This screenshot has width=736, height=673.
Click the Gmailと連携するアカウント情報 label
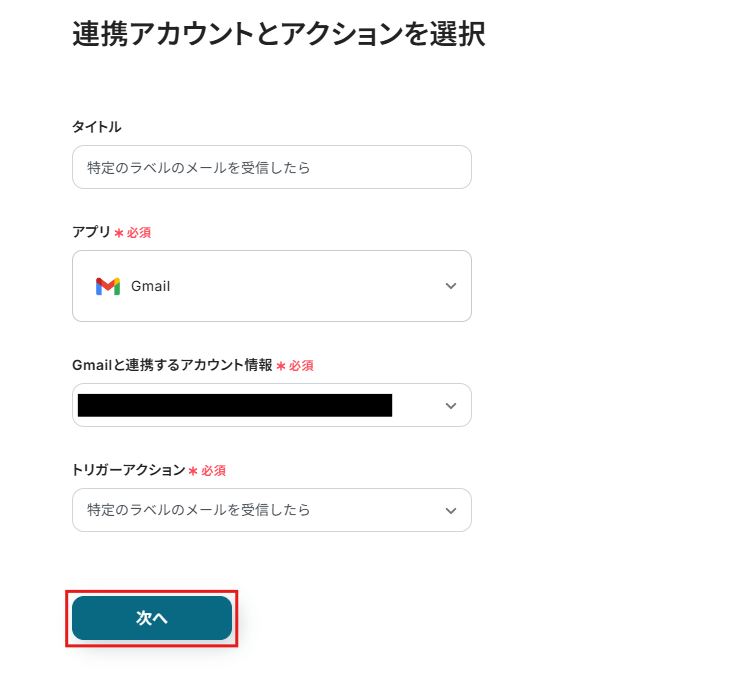tap(172, 365)
